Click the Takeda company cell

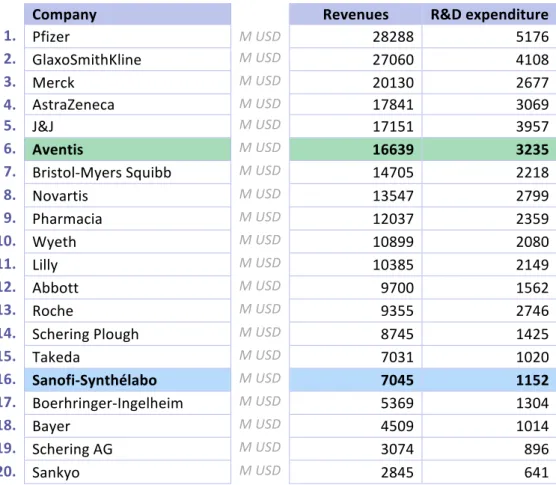click(x=128, y=357)
